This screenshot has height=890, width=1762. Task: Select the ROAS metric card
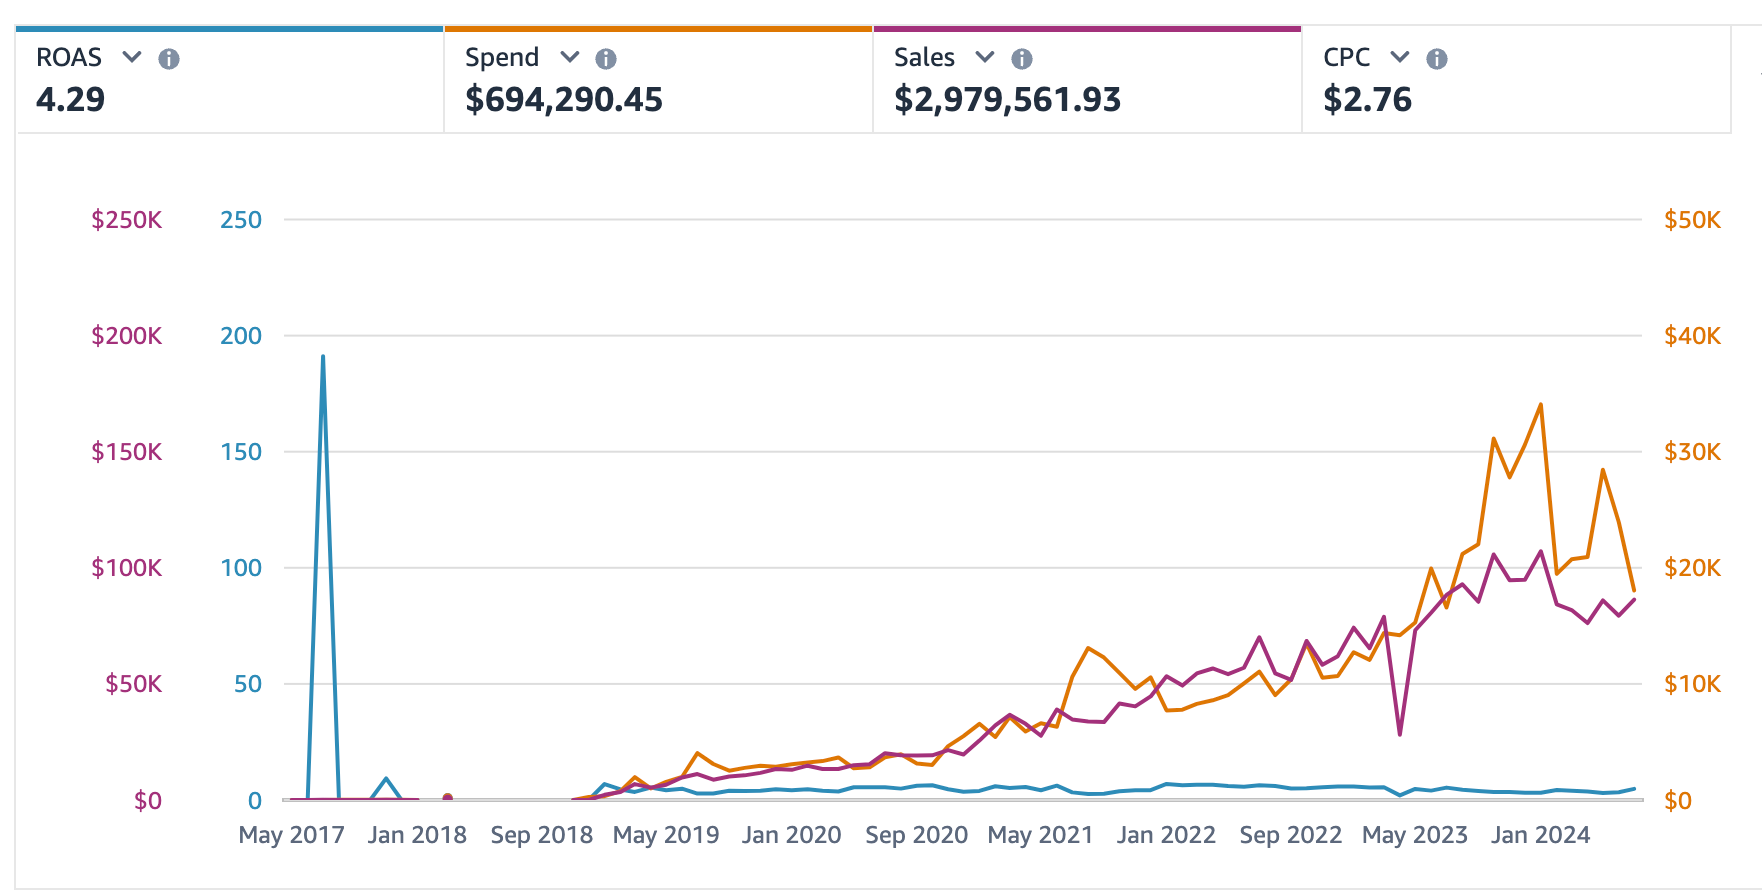pyautogui.click(x=230, y=80)
